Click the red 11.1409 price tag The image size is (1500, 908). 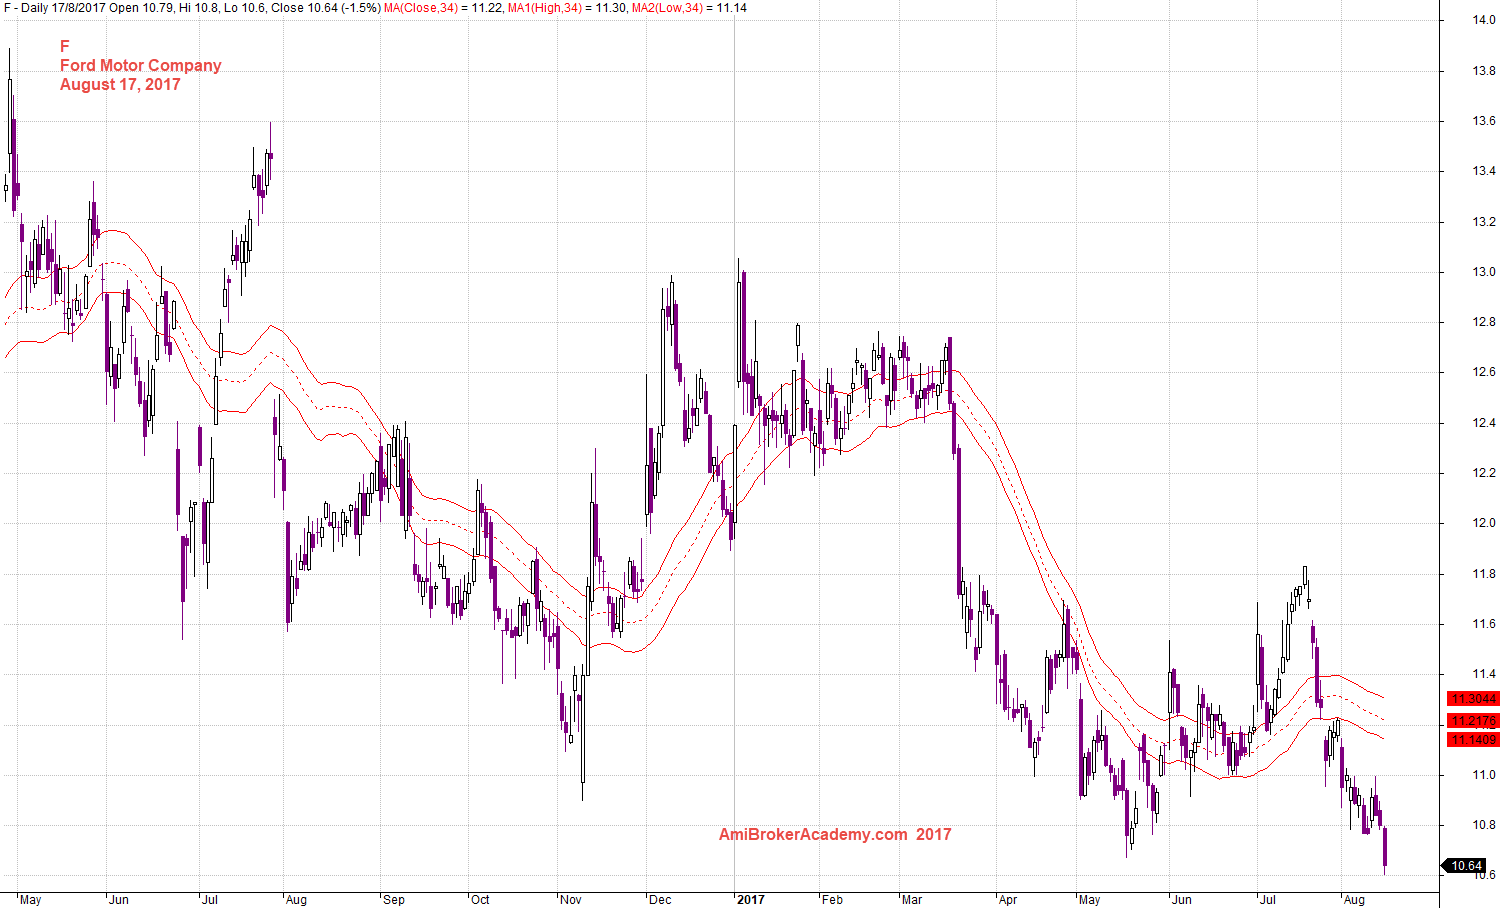[1473, 740]
